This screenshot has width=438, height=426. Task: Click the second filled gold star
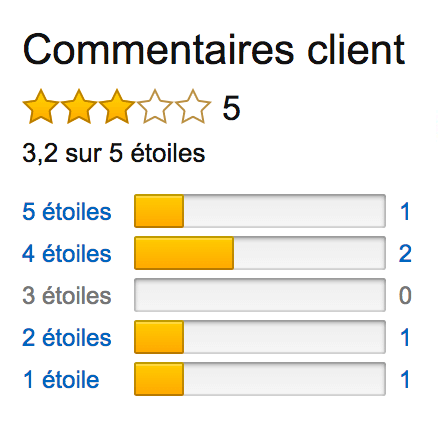coord(79,107)
